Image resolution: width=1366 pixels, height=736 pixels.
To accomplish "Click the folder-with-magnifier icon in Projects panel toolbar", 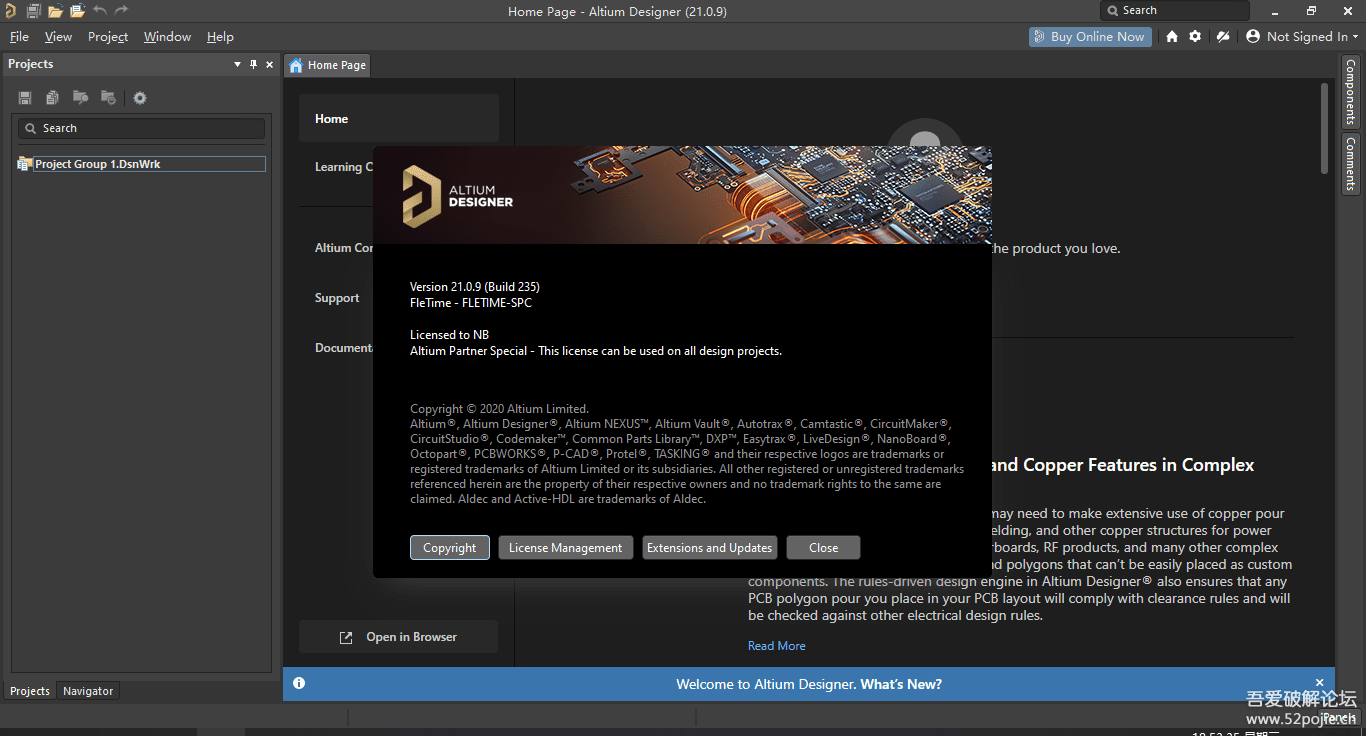I will coord(80,98).
